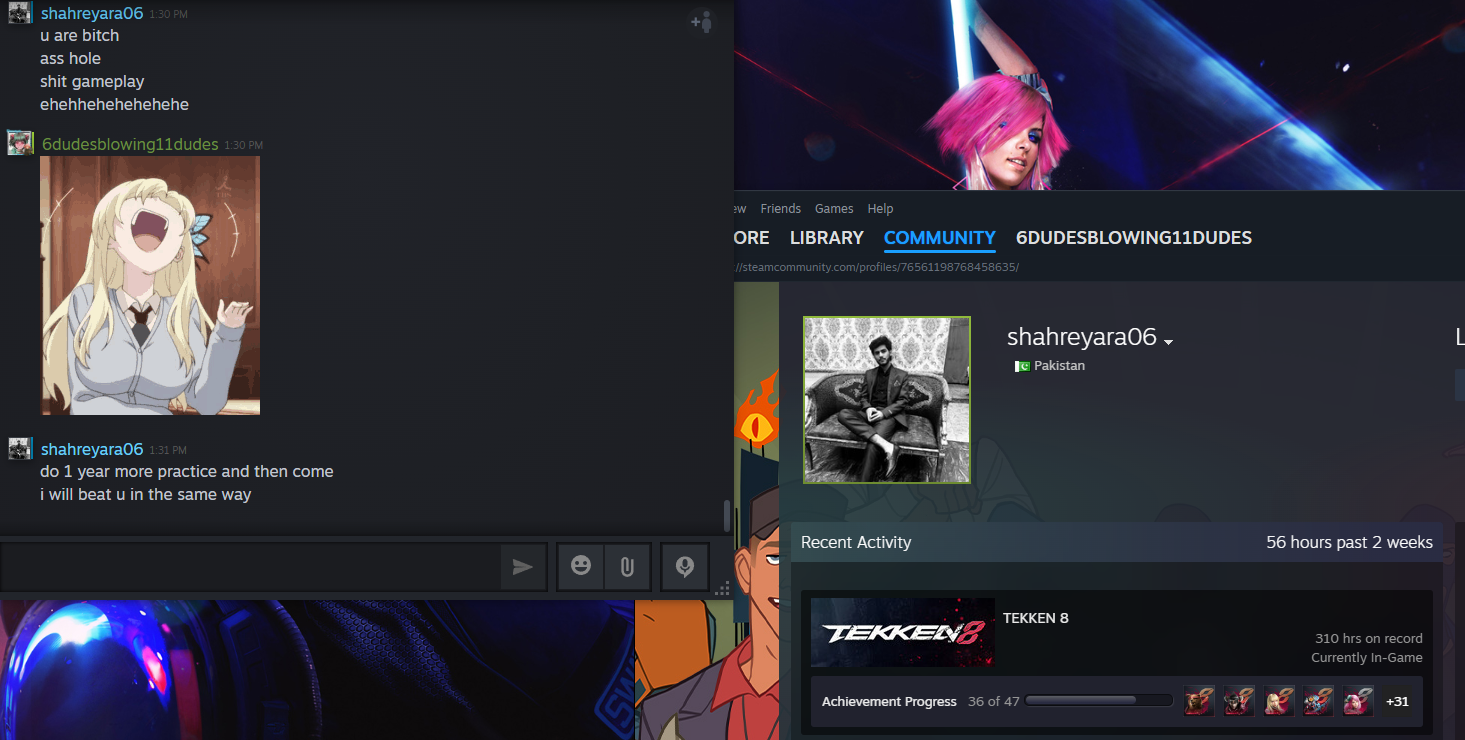Image resolution: width=1465 pixels, height=740 pixels.
Task: Click the "Currently In-Game" status text
Action: (x=1367, y=658)
